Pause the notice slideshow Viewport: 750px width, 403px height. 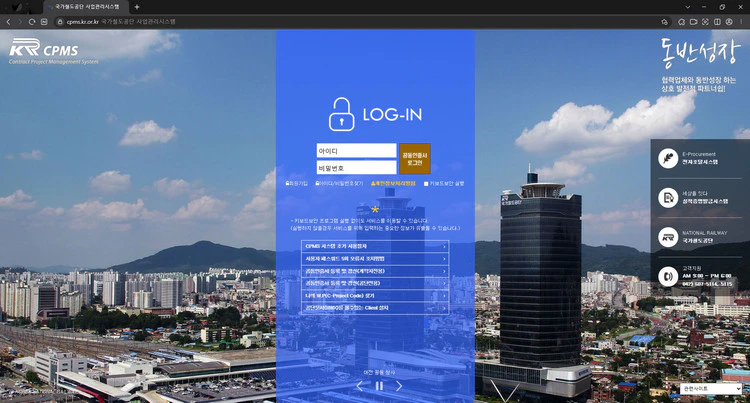click(379, 386)
